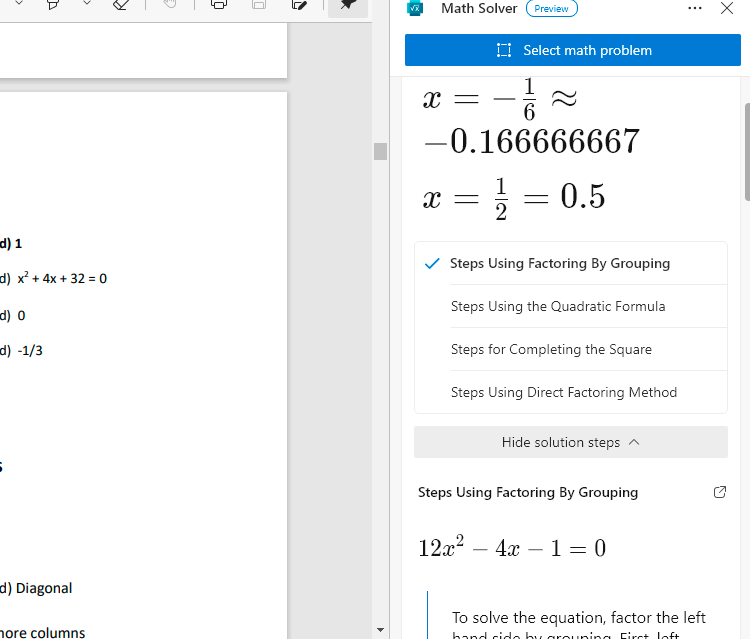Open the Highlight color dropdown arrow
Image resolution: width=750 pixels, height=639 pixels.
pyautogui.click(x=87, y=3)
